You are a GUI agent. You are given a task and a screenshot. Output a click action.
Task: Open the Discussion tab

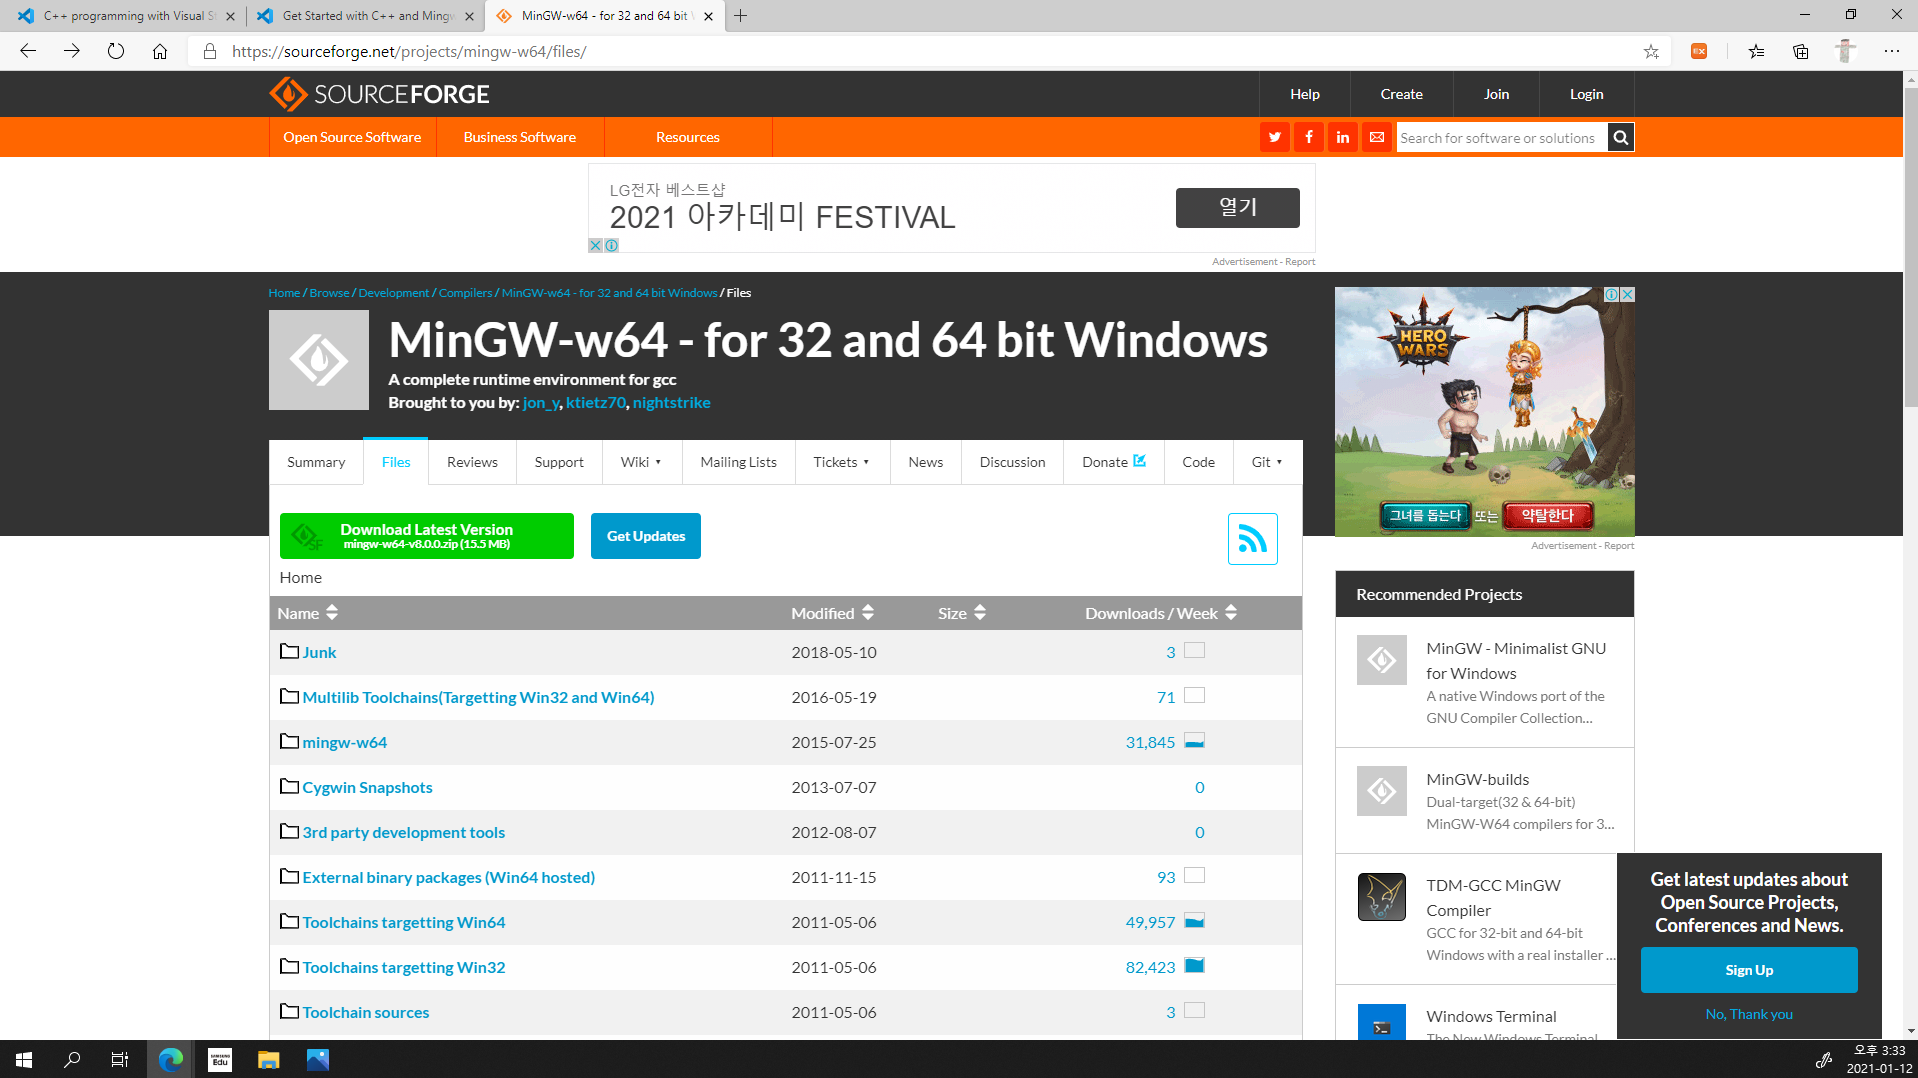tap(1012, 462)
